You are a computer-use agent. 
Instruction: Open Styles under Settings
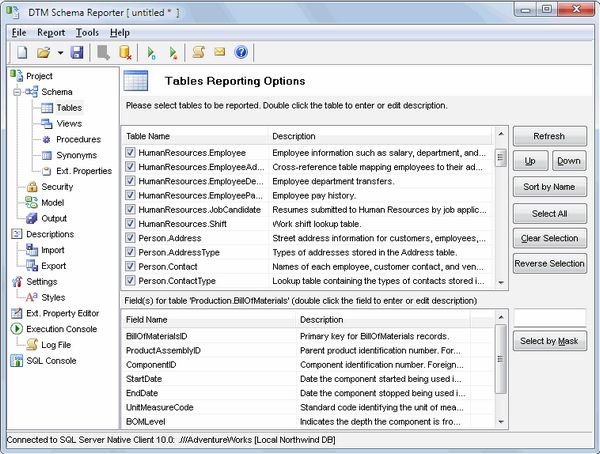tap(53, 297)
